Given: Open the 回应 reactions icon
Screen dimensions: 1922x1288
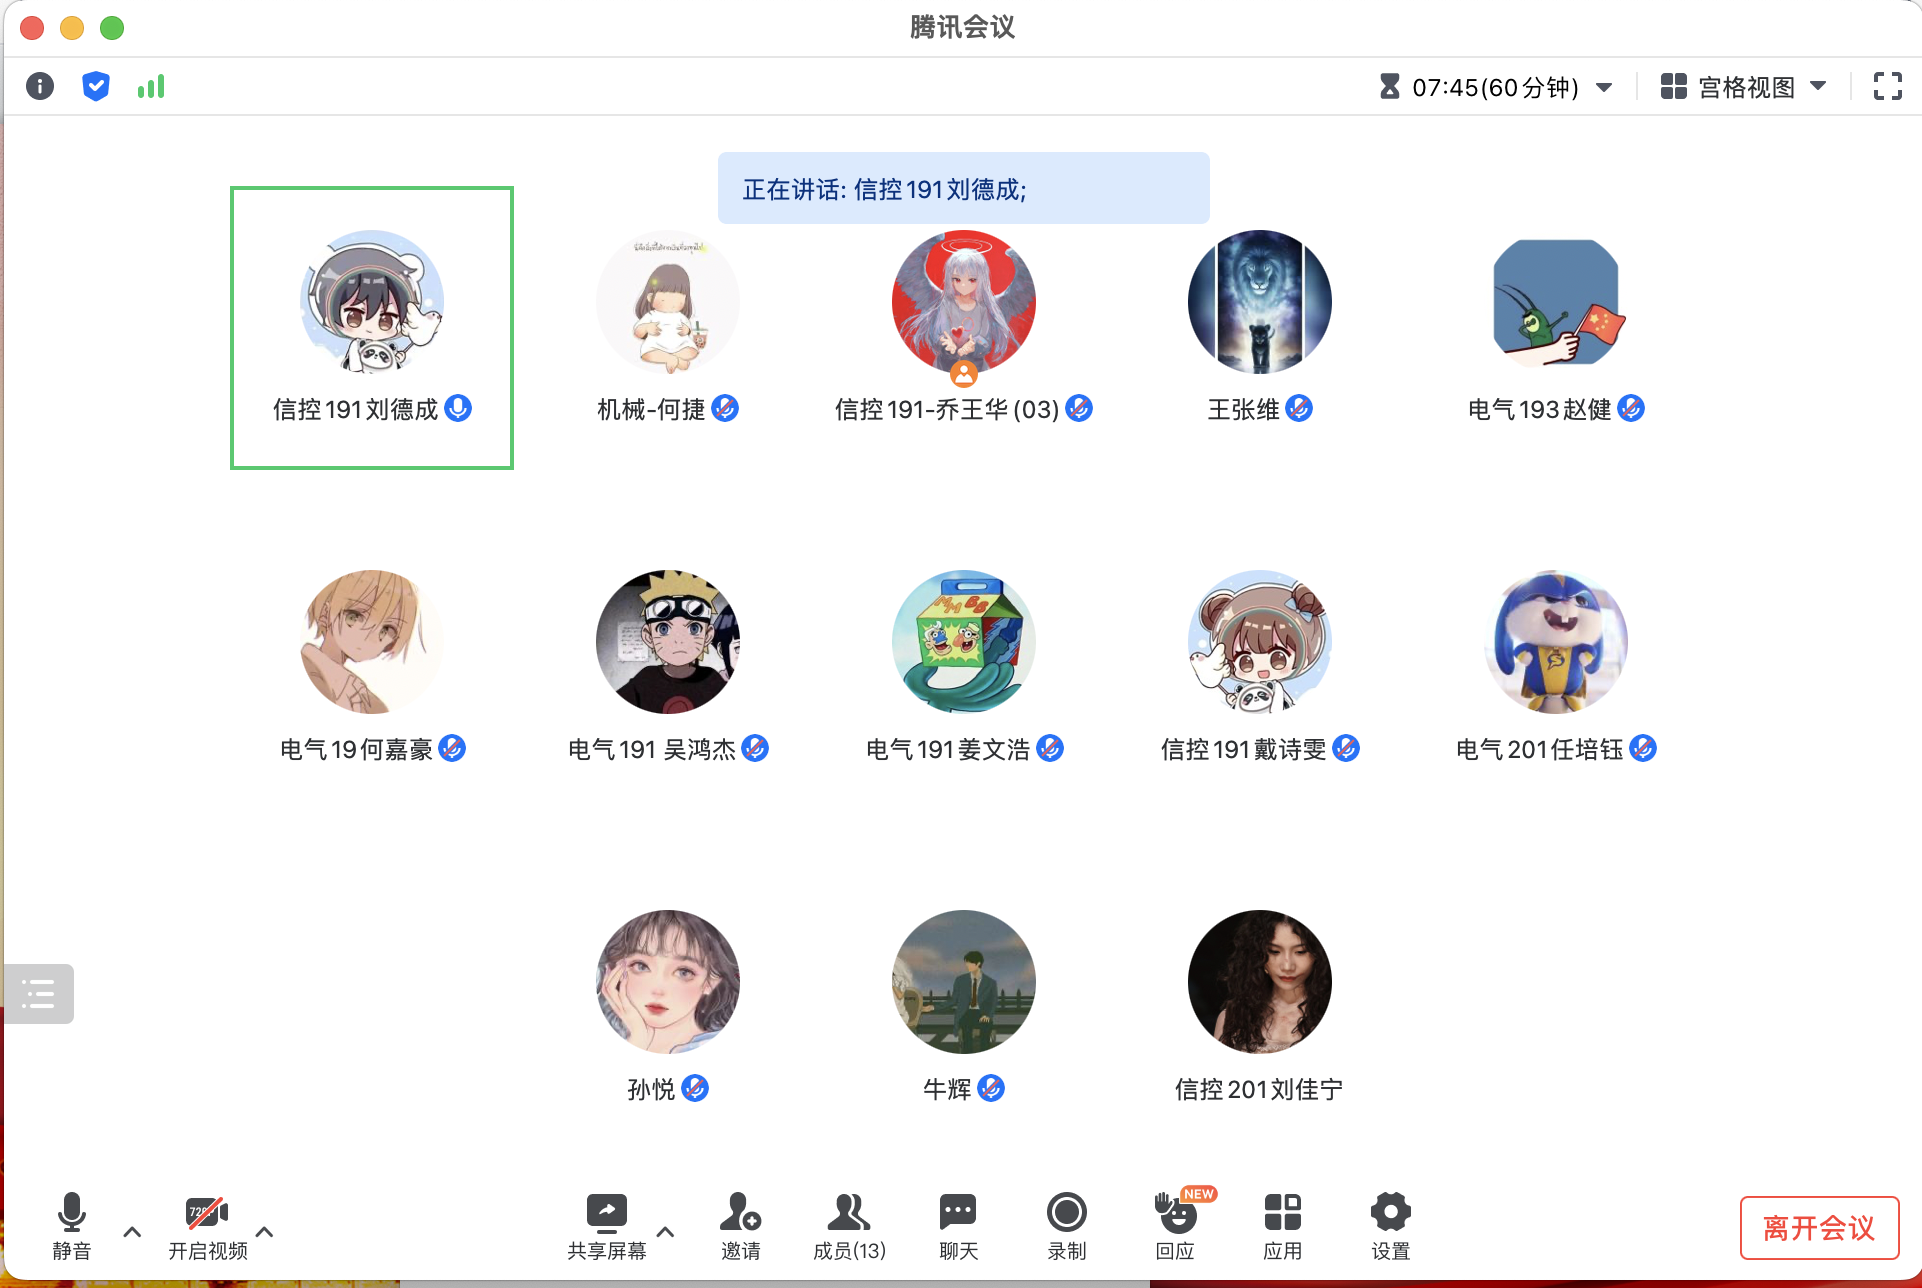Looking at the screenshot, I should (1176, 1224).
